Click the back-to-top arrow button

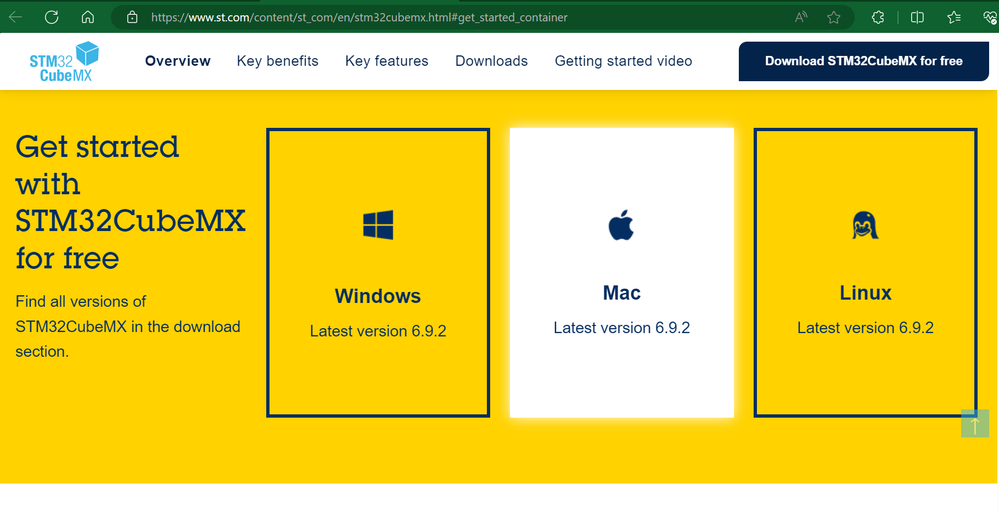point(975,423)
